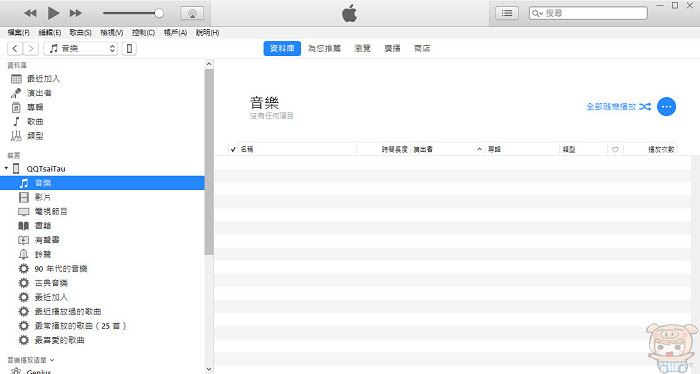Sort by the 播放次數 column header
The image size is (700, 374).
pos(650,150)
